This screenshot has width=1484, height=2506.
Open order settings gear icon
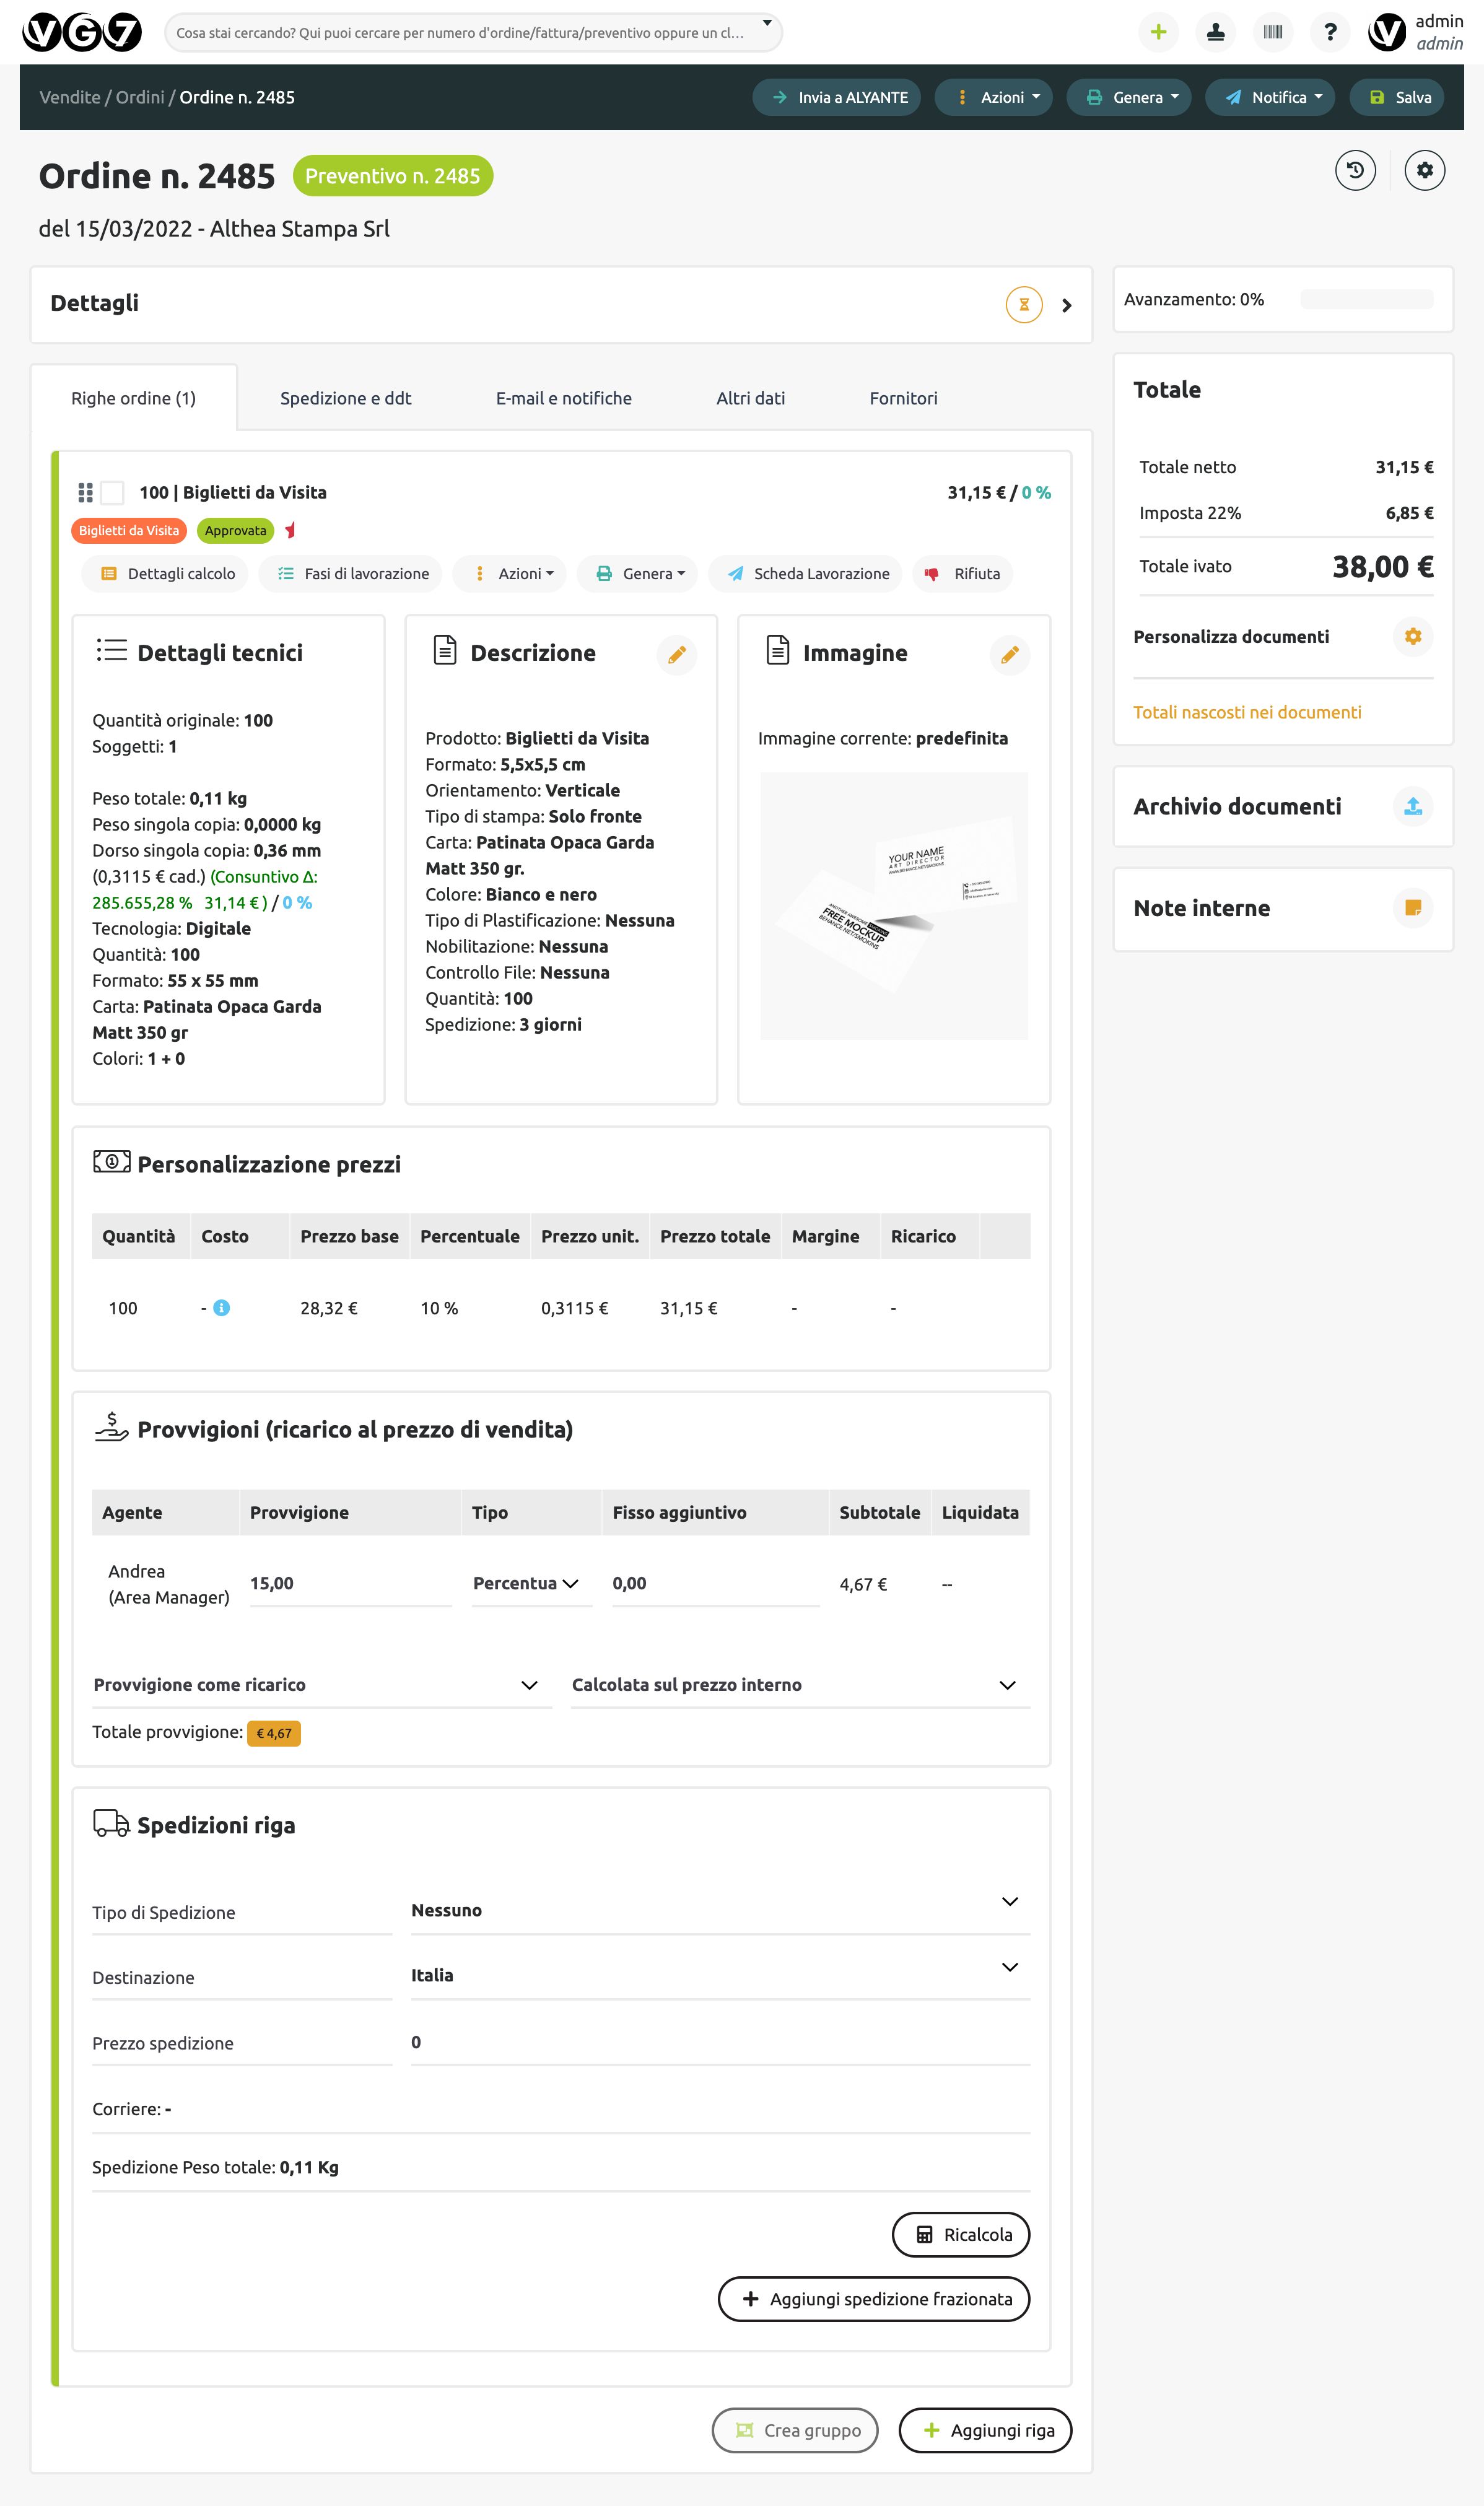(x=1424, y=170)
